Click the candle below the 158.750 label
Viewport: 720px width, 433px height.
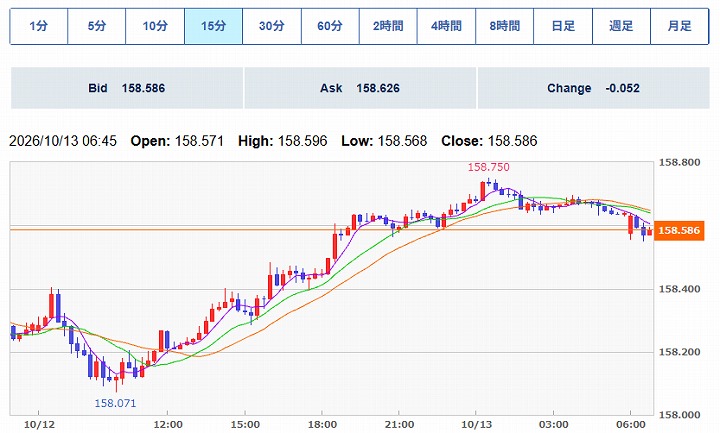click(x=489, y=183)
